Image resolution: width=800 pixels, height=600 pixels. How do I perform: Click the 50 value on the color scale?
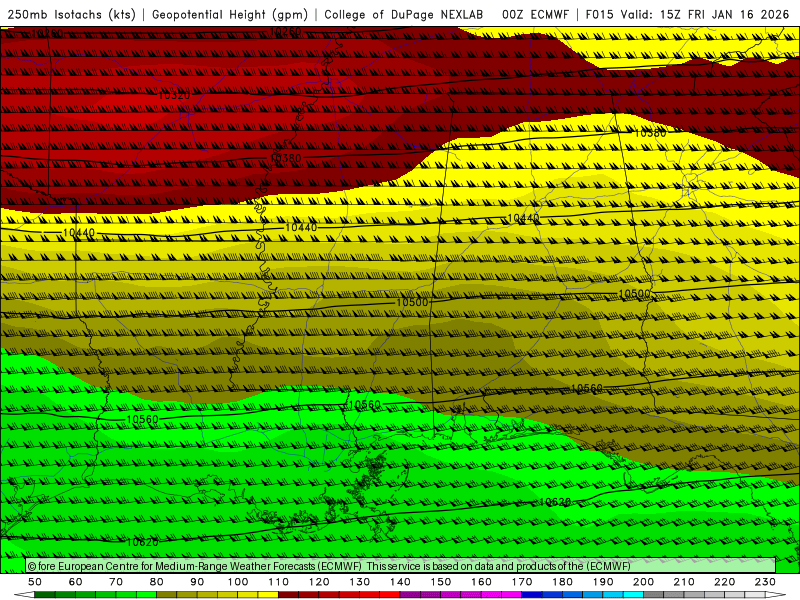point(35,582)
